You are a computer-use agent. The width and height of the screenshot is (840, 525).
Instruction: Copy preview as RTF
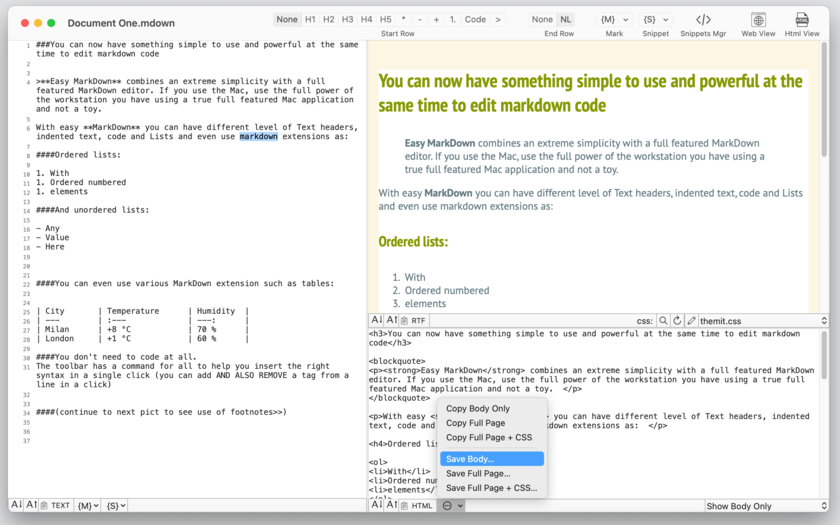(x=413, y=320)
